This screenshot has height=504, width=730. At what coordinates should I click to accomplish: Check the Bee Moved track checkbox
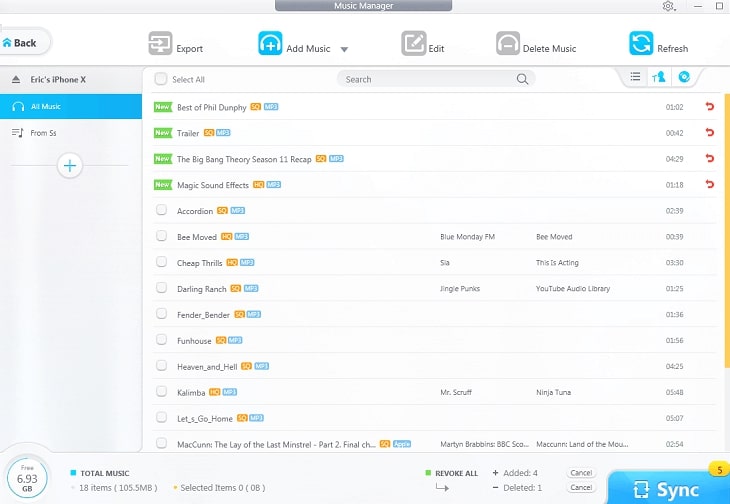pos(162,236)
